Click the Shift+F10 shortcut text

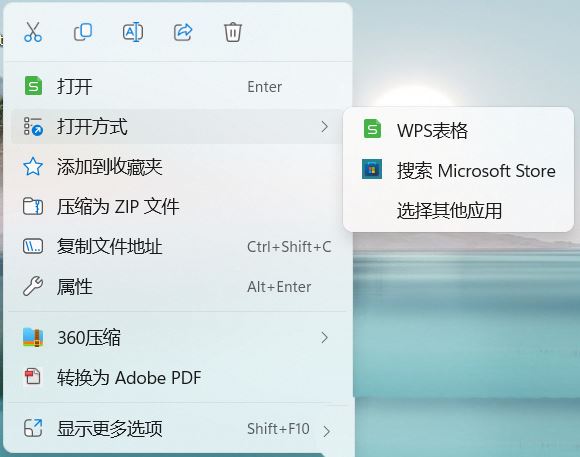click(x=279, y=429)
